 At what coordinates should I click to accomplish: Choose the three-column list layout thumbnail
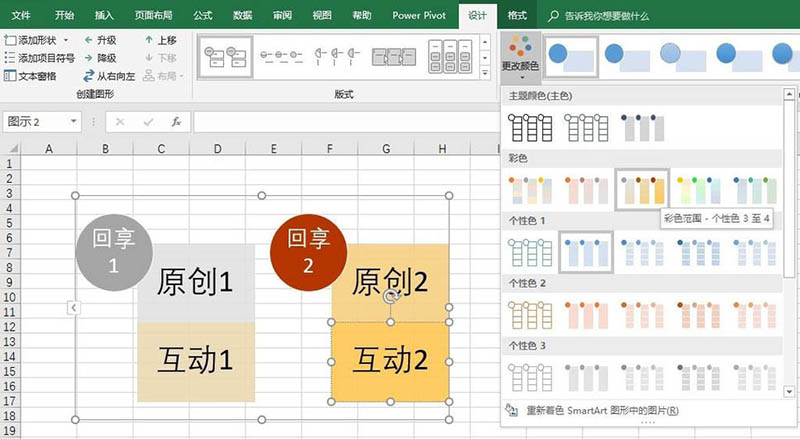pyautogui.click(x=450, y=57)
